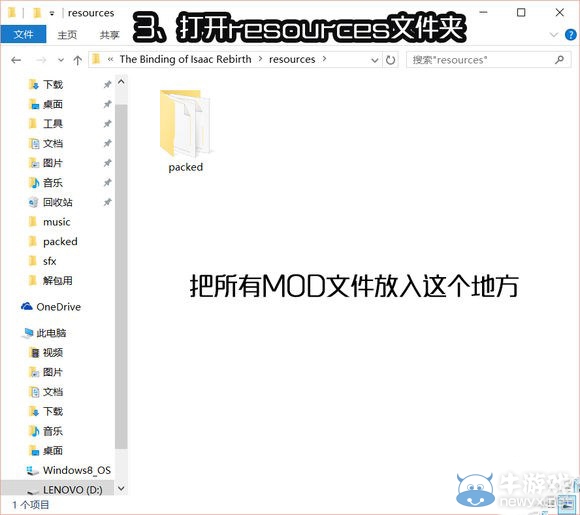
Task: Close the resources Explorer window
Action: pyautogui.click(x=560, y=13)
